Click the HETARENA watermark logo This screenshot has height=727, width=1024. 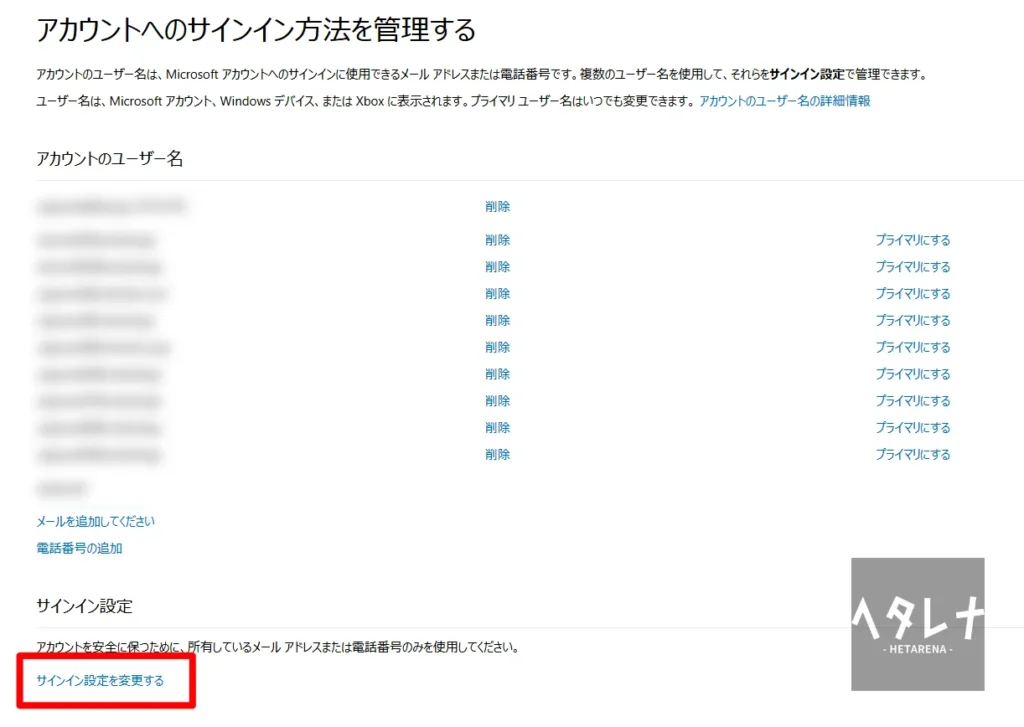coord(917,624)
